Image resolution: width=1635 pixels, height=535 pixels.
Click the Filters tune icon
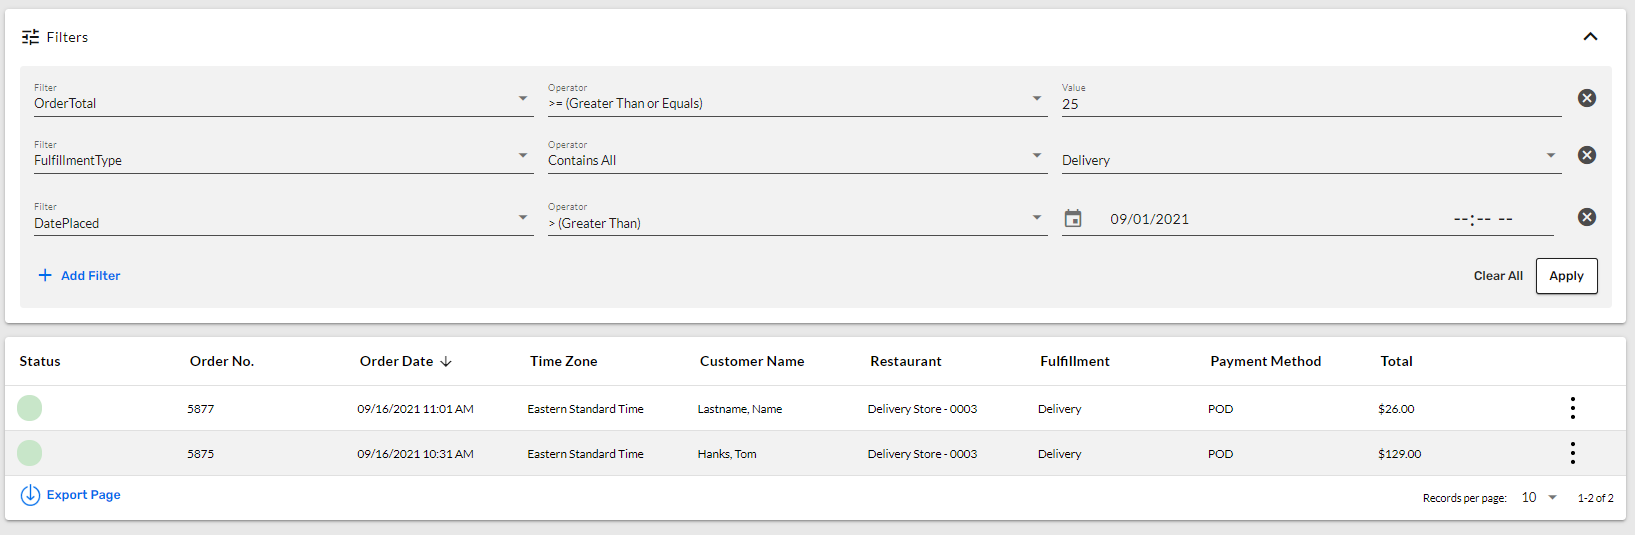pyautogui.click(x=31, y=37)
